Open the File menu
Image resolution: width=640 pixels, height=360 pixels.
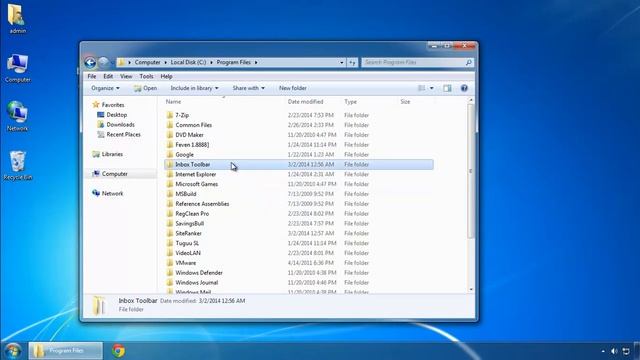point(92,76)
